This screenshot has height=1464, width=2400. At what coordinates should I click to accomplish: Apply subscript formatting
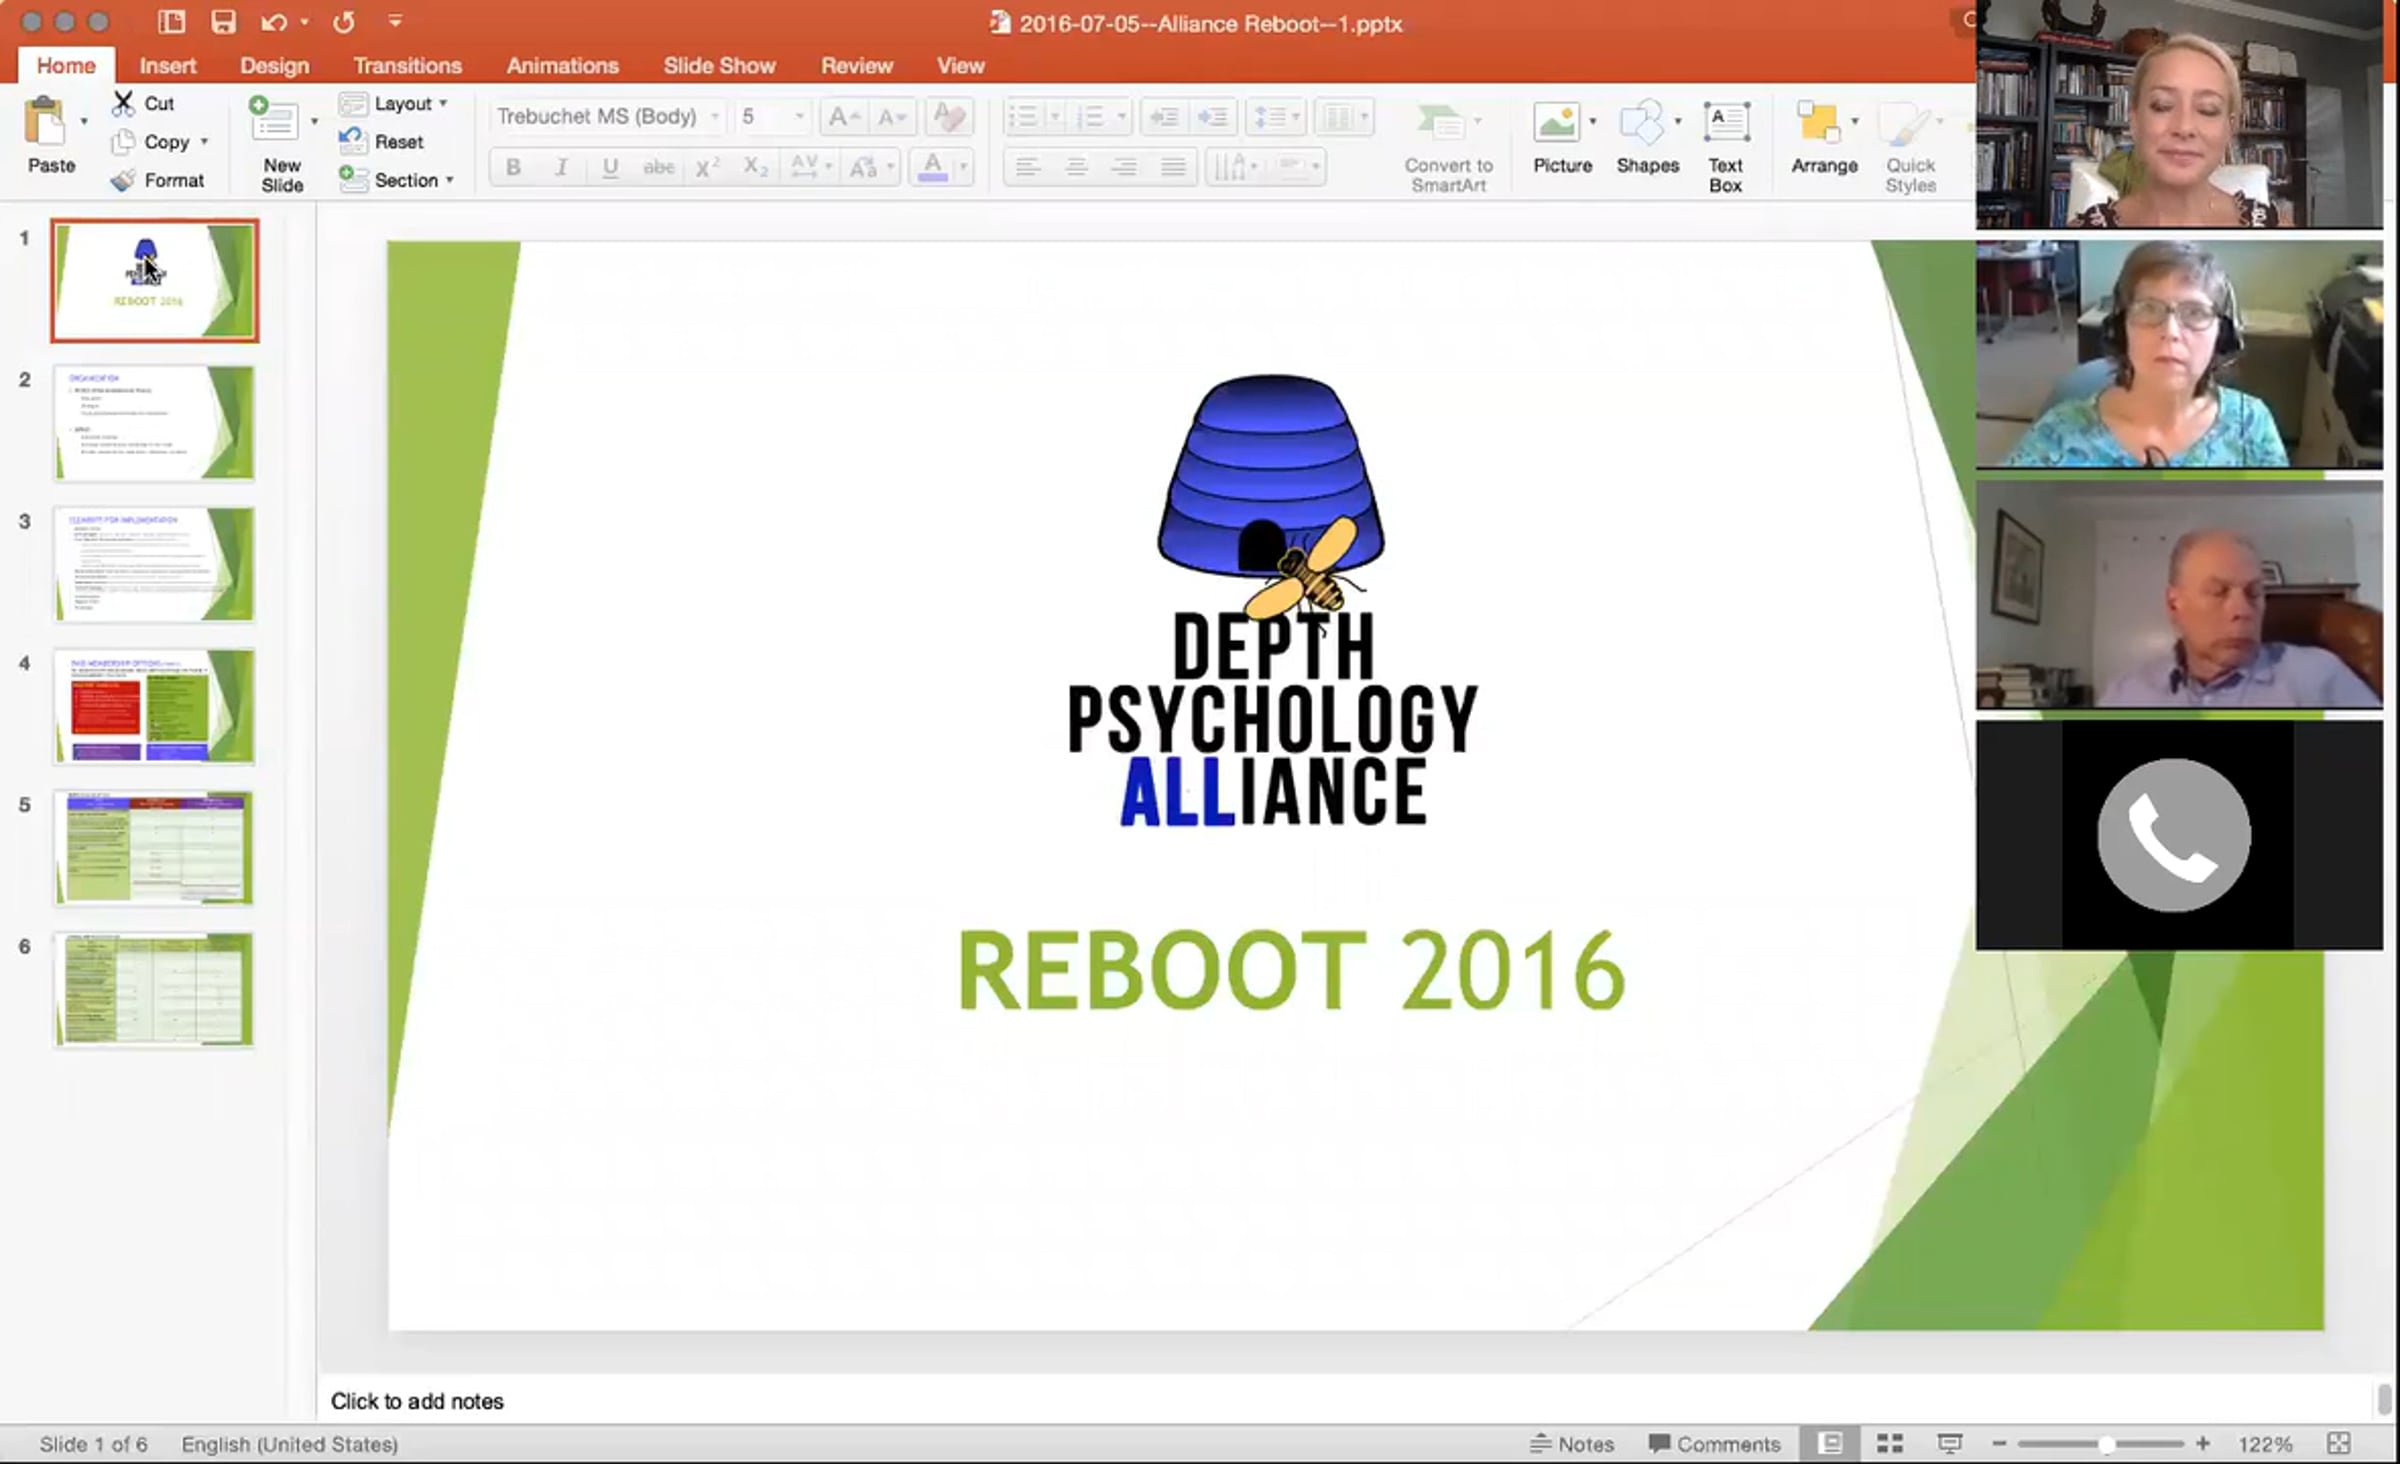pos(755,167)
